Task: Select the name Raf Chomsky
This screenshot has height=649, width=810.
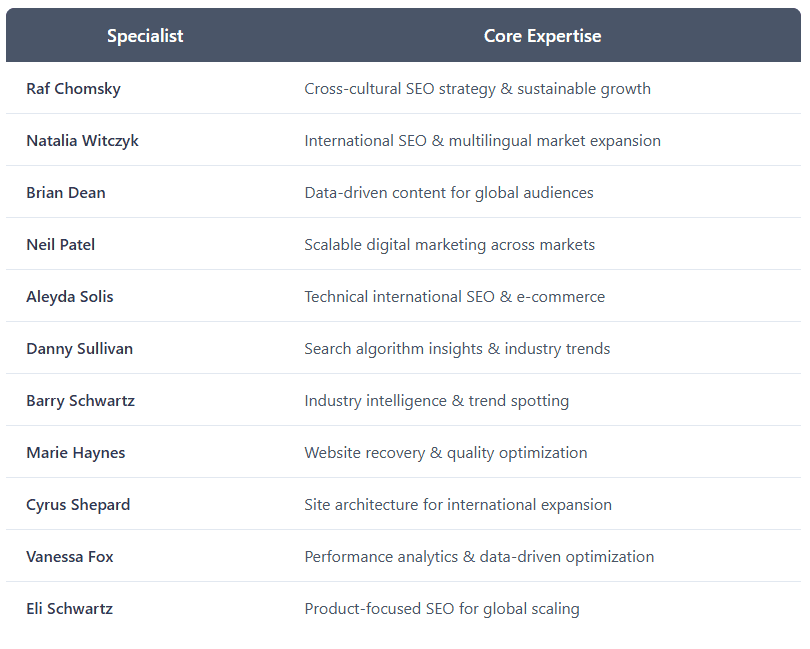Action: click(x=73, y=89)
